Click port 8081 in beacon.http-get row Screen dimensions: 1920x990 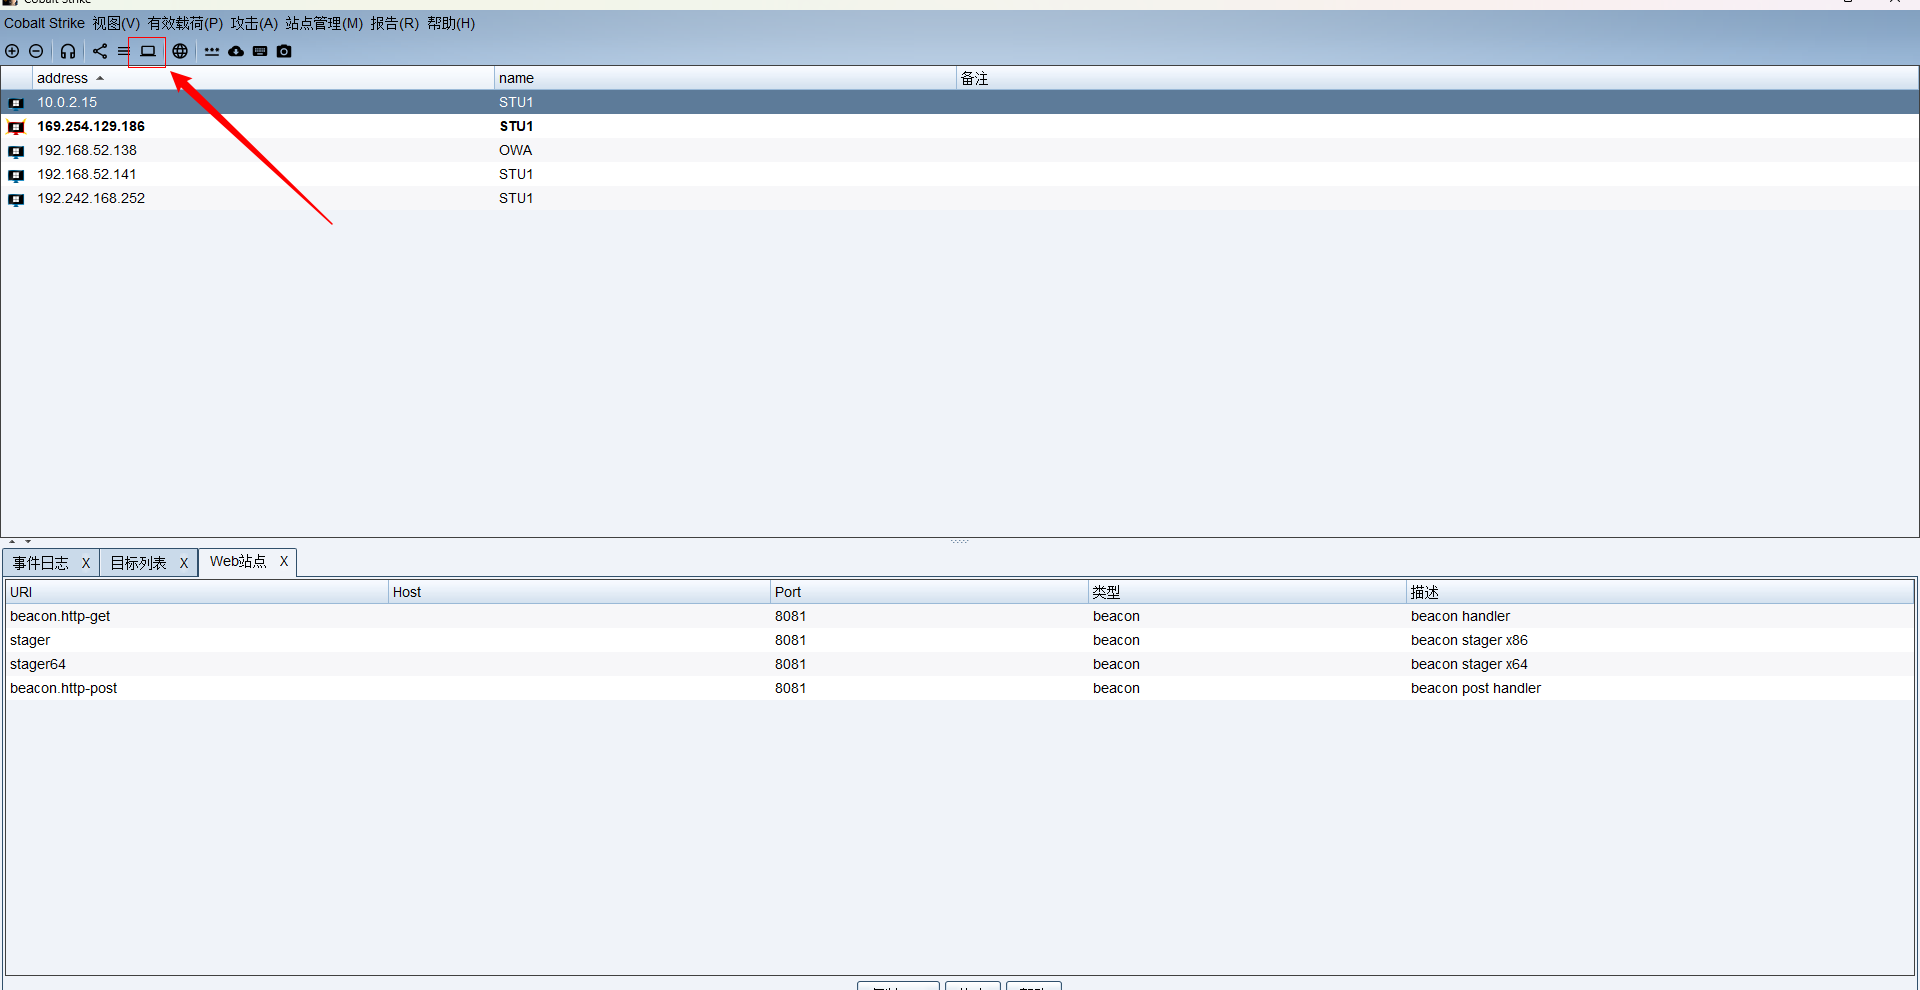pyautogui.click(x=790, y=616)
